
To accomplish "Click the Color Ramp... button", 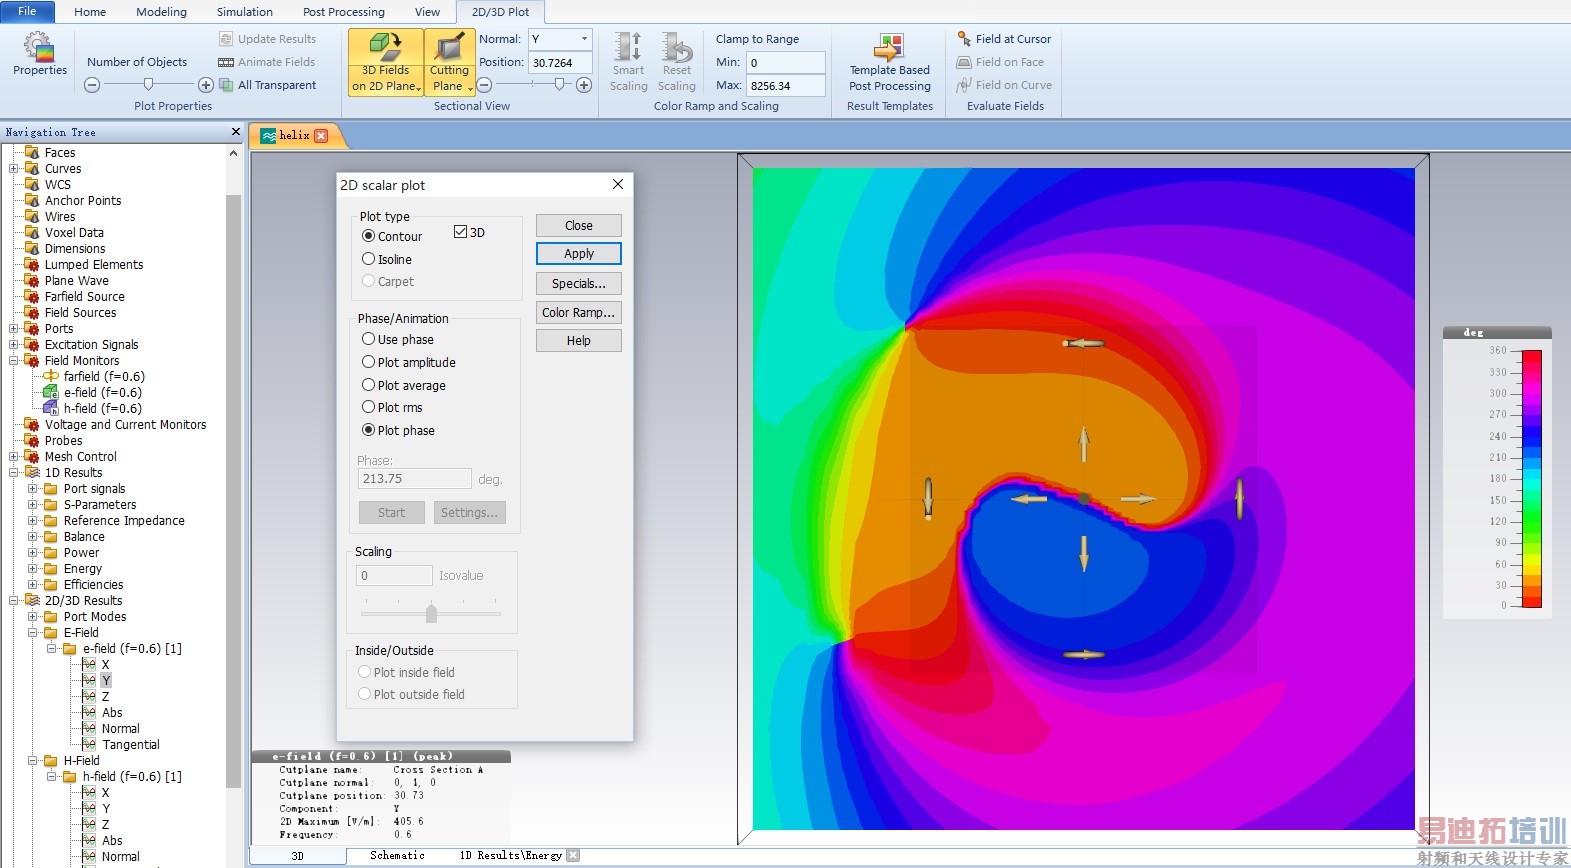I will 578,312.
